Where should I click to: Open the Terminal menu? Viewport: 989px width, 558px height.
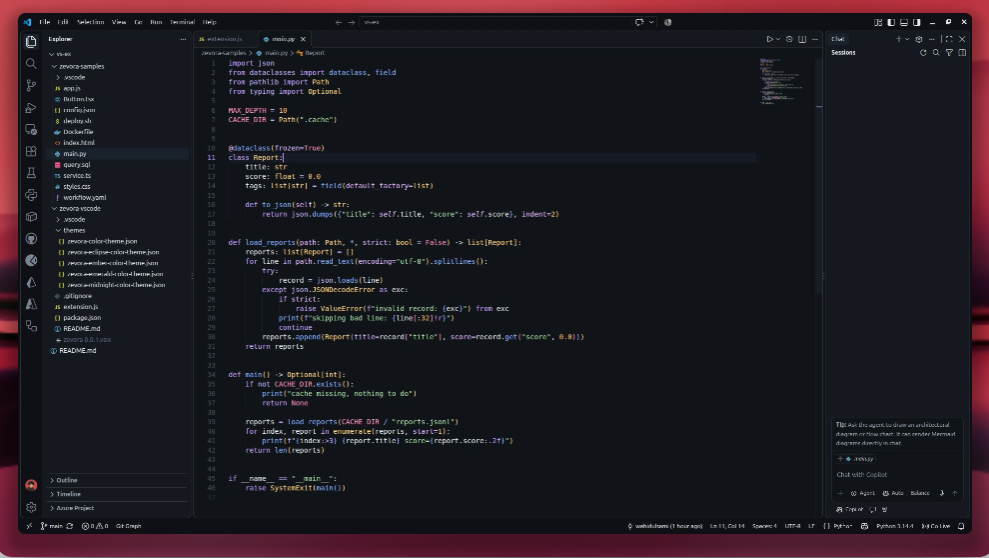pos(182,22)
